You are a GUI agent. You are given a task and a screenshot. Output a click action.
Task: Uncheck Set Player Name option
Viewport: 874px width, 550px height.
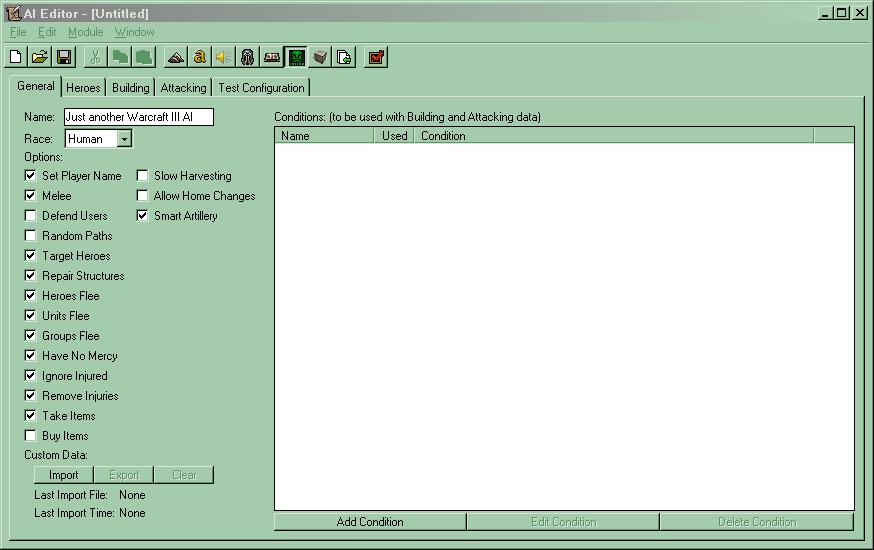point(31,176)
